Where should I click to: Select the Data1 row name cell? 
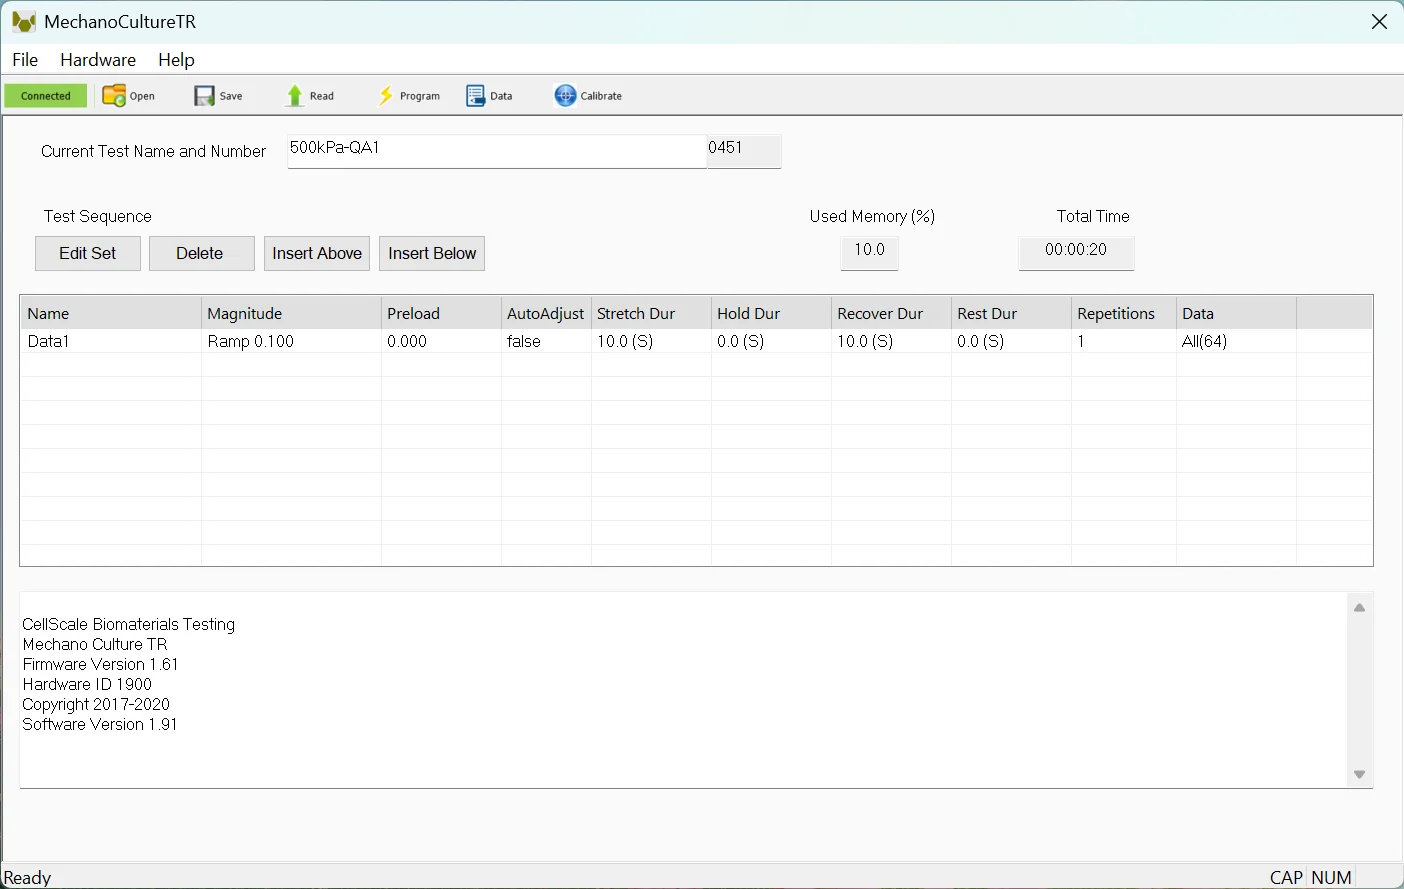pos(111,341)
